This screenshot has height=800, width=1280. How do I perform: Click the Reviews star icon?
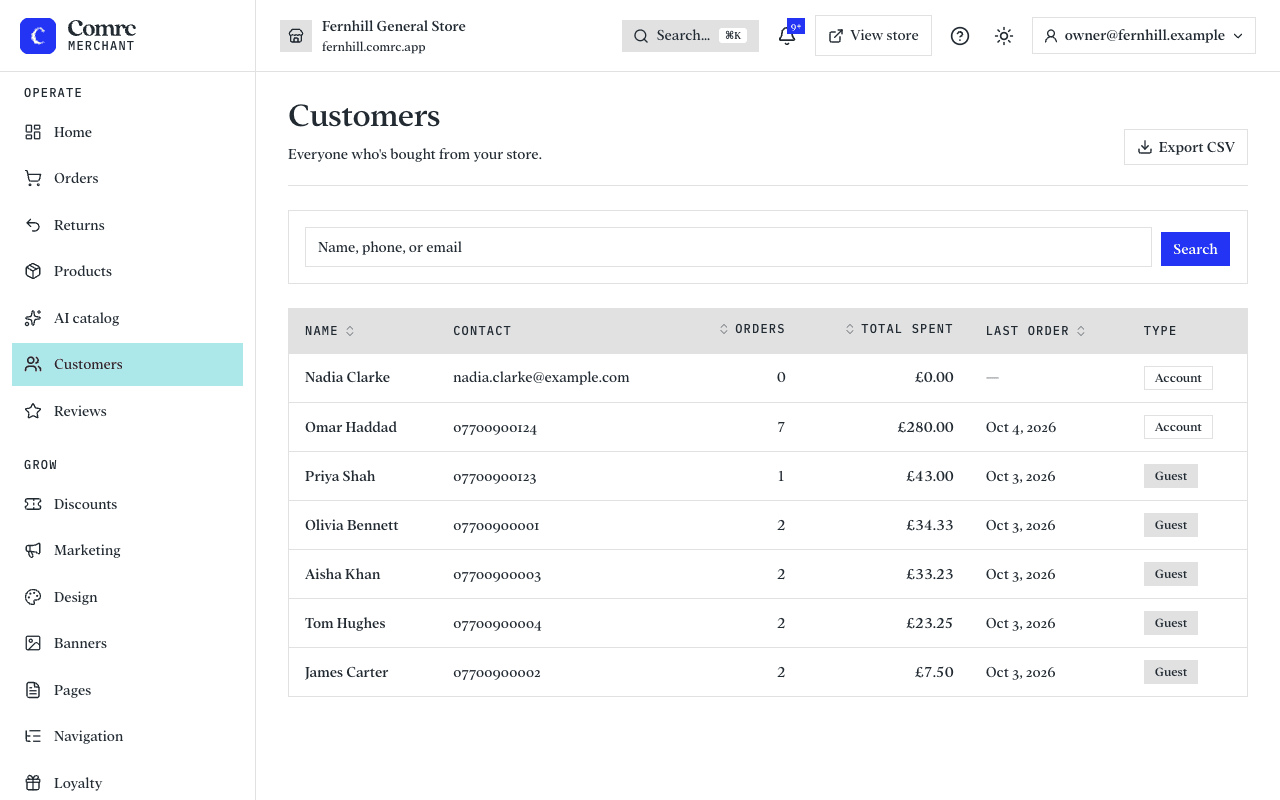pyautogui.click(x=33, y=411)
